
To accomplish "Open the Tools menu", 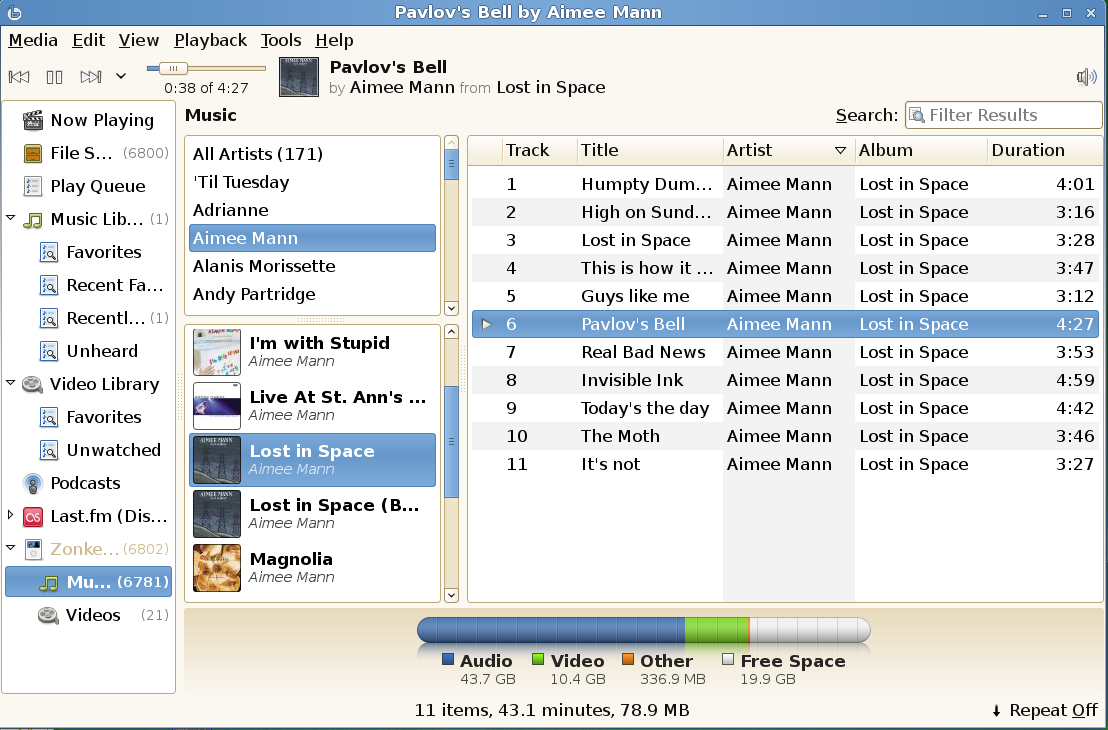I will coord(281,40).
